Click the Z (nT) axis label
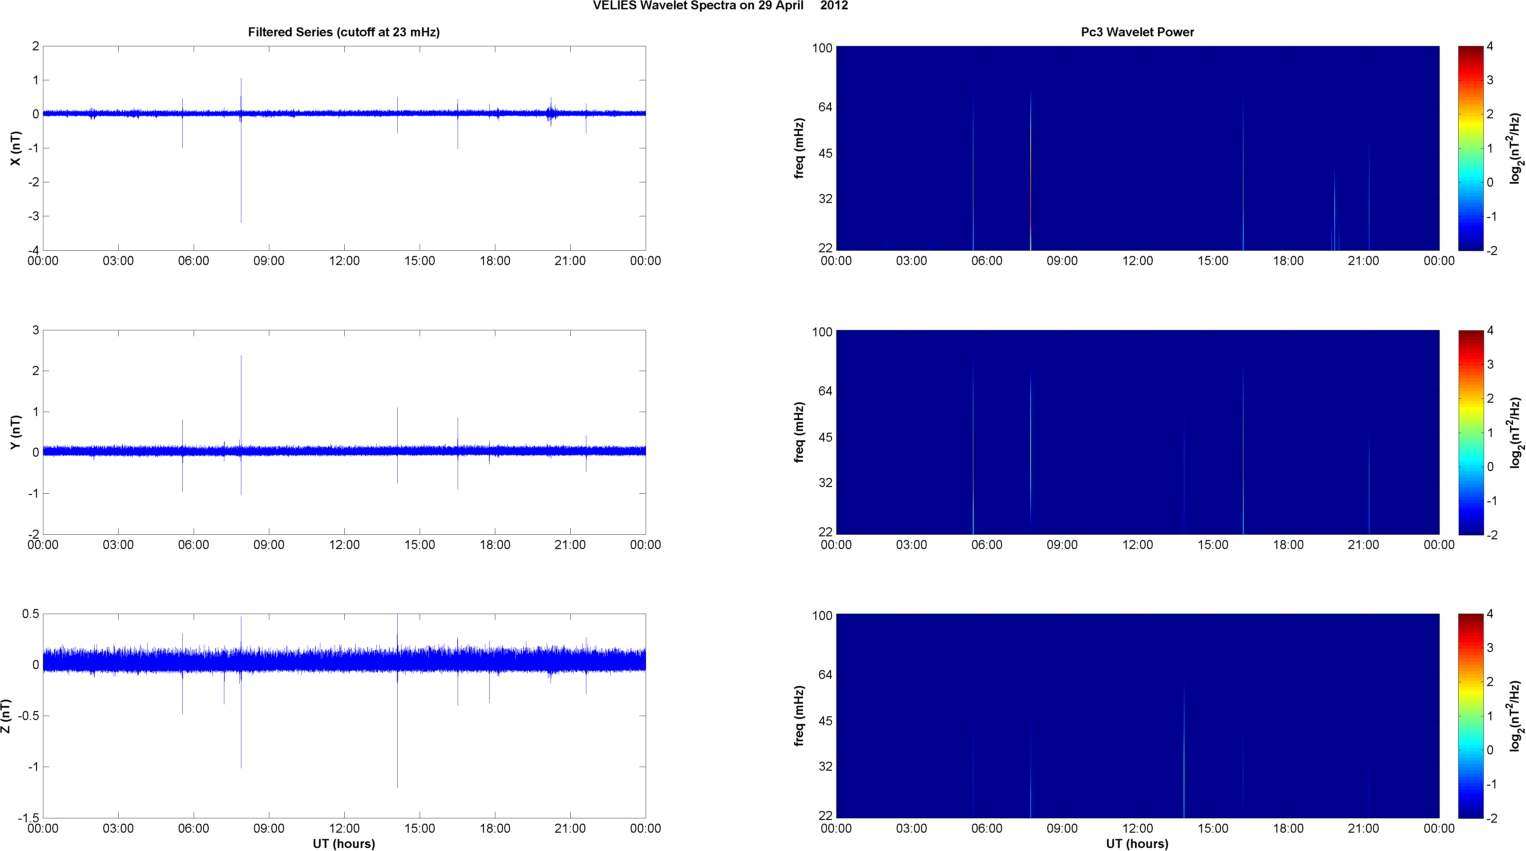 (x=7, y=716)
